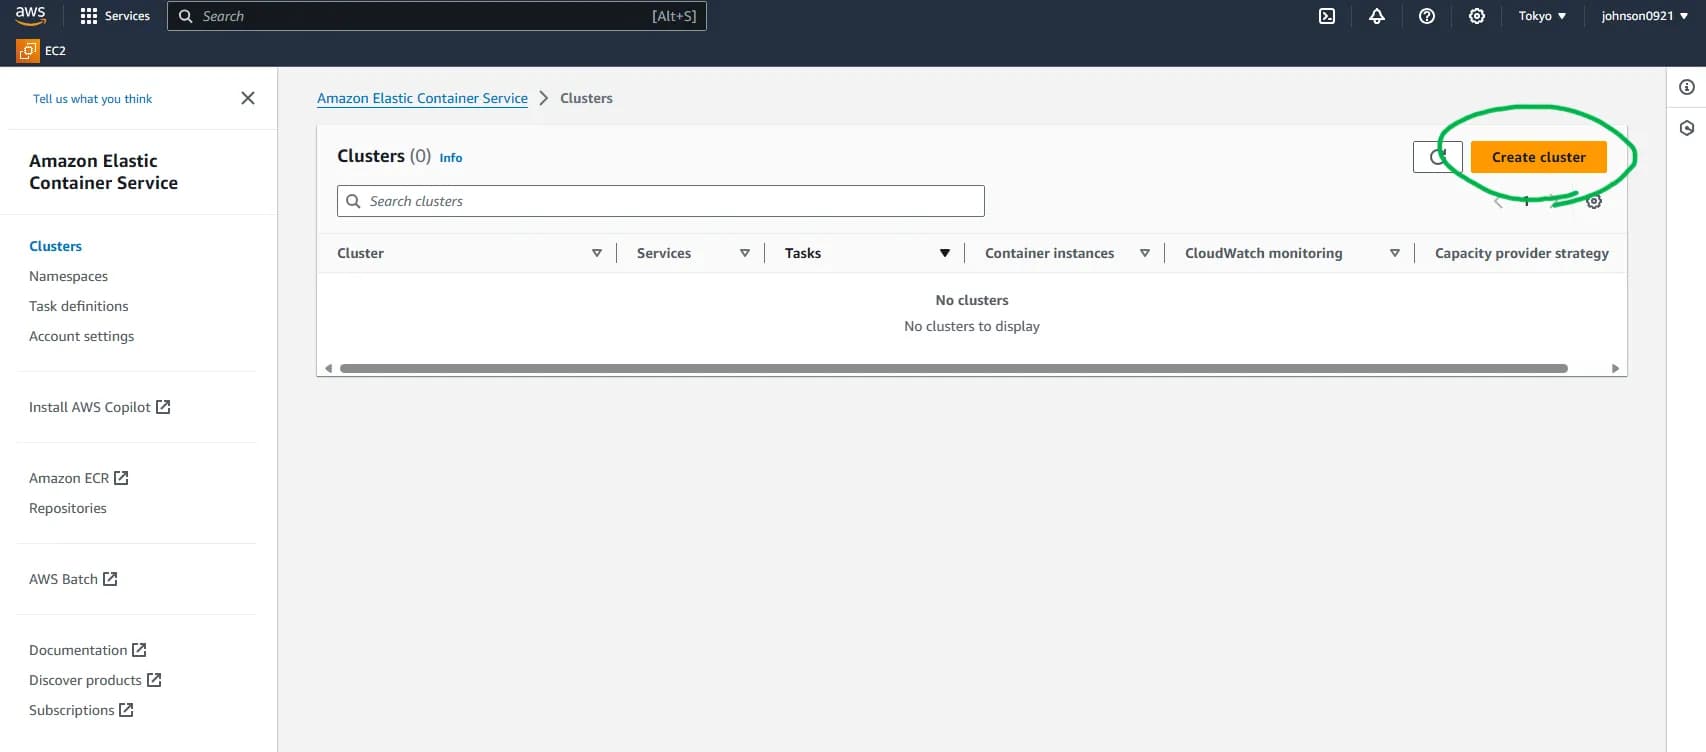Screen dimensions: 1706x752
Task: Click the Amazon Elastic Container Service sidebar title
Action: click(x=103, y=172)
